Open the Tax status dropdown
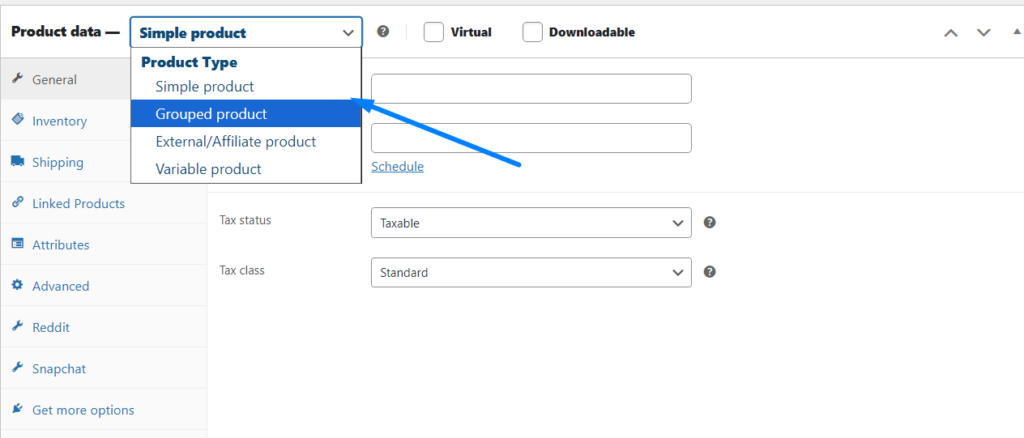The width and height of the screenshot is (1024, 438). 531,223
